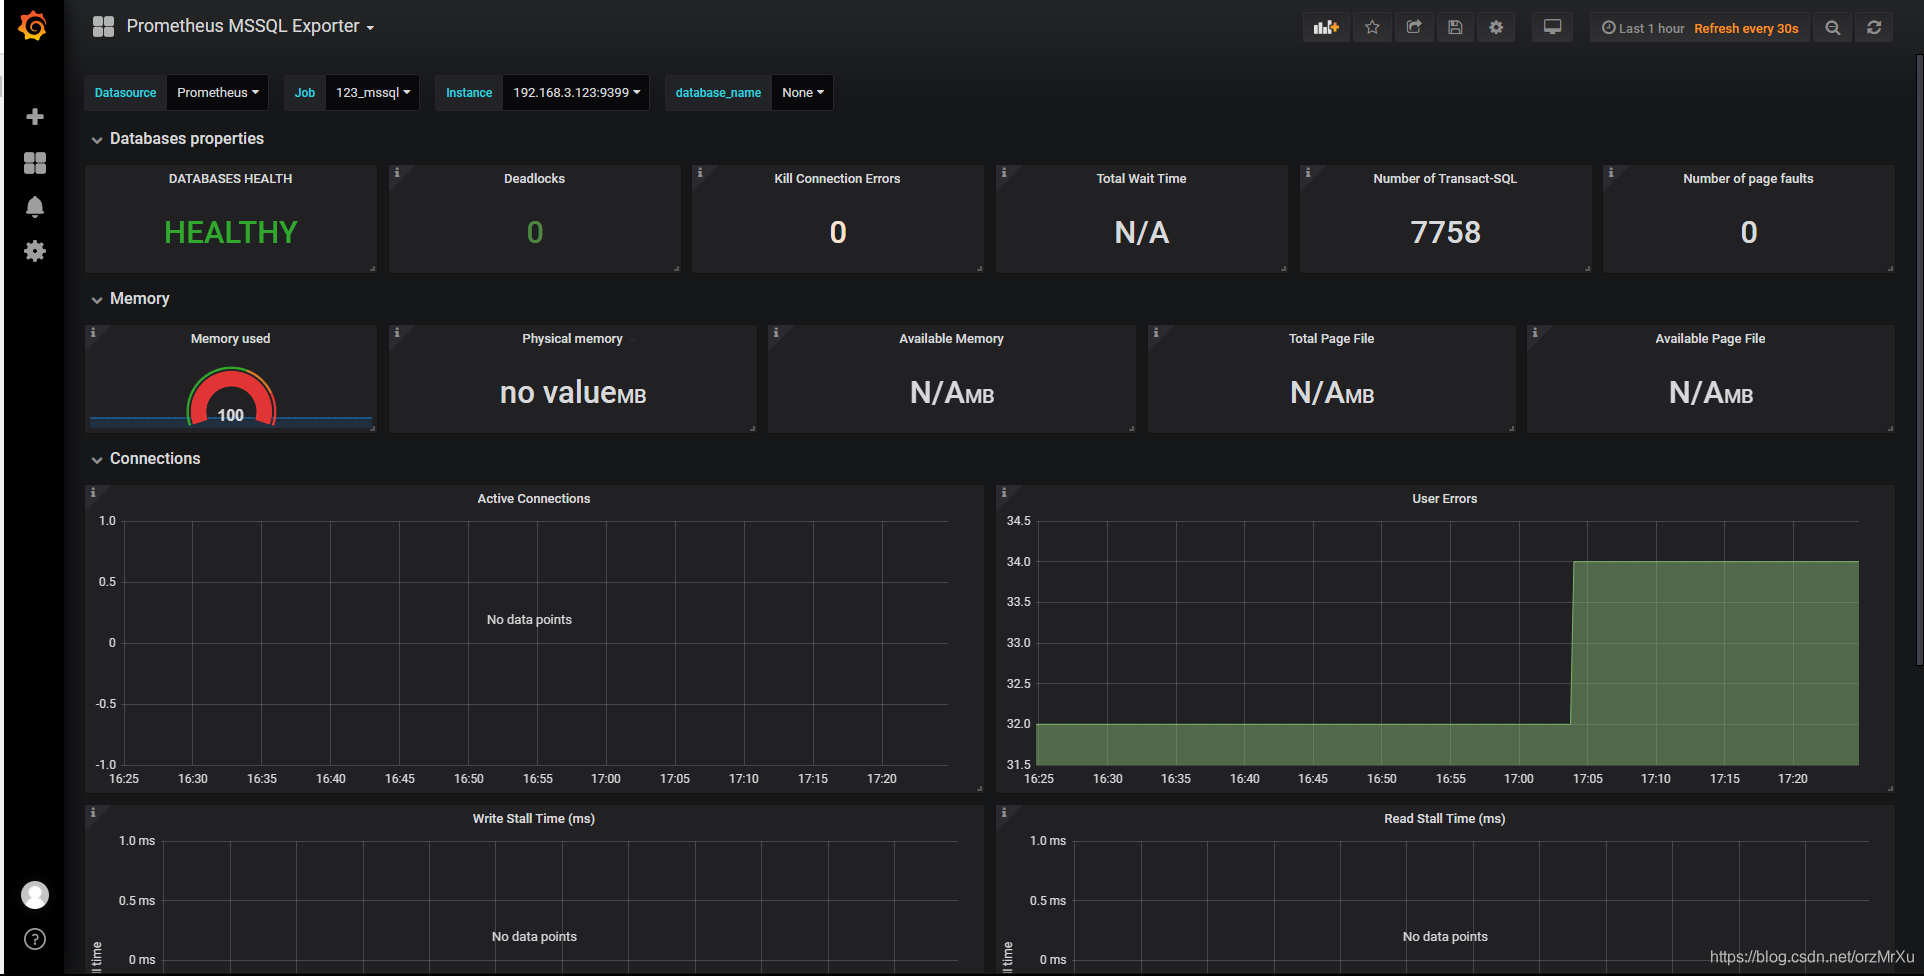Viewport: 1924px width, 976px height.
Task: Click info icon on Kill Connection Errors panel
Action: pos(700,173)
